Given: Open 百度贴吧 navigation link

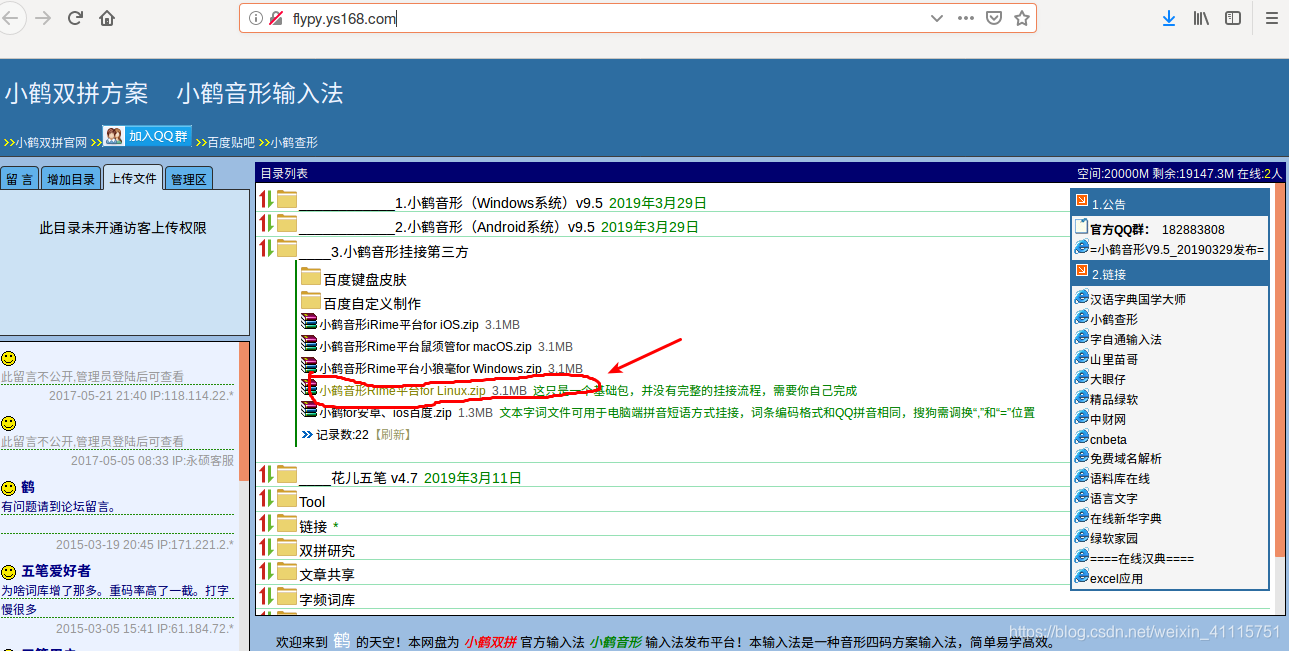Looking at the screenshot, I should 231,142.
